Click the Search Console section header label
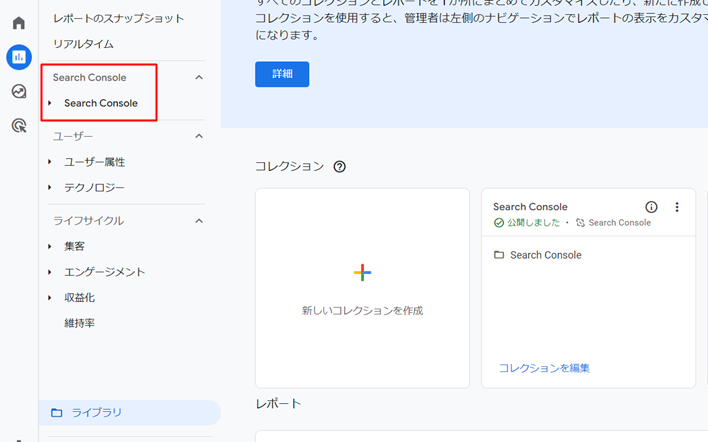This screenshot has height=442, width=708. [x=89, y=78]
